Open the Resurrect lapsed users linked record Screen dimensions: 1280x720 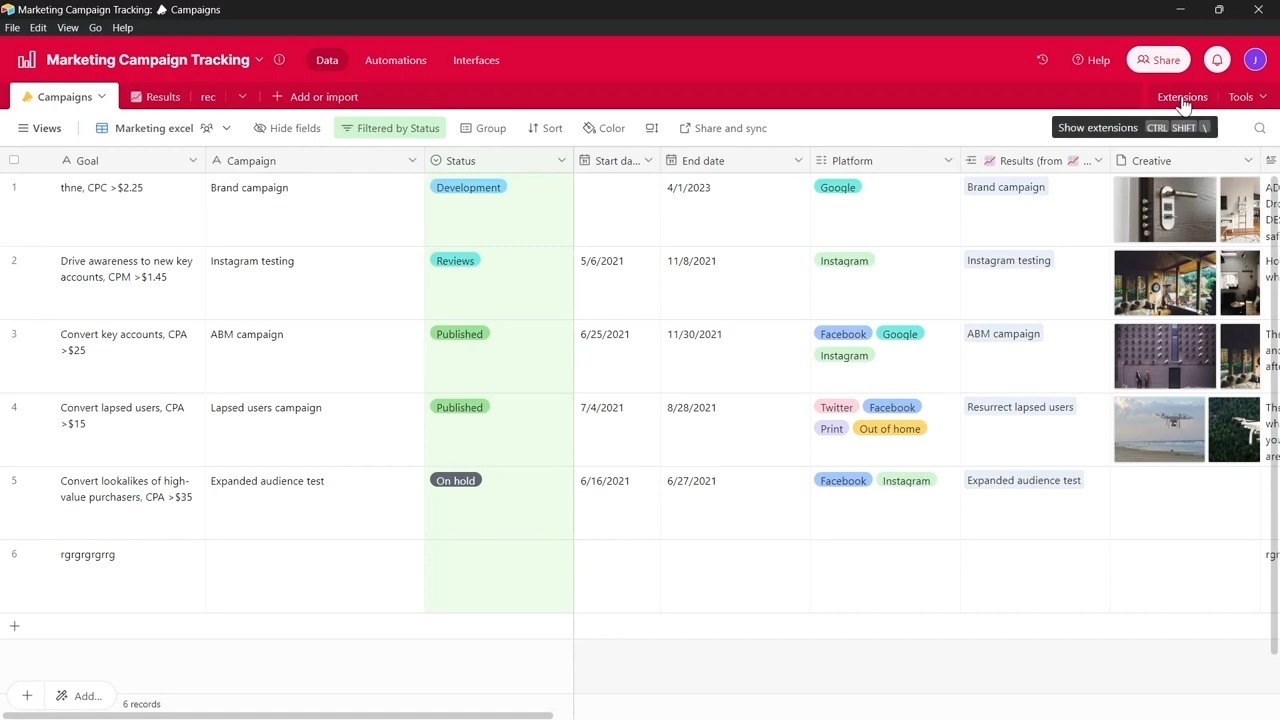[x=1020, y=407]
